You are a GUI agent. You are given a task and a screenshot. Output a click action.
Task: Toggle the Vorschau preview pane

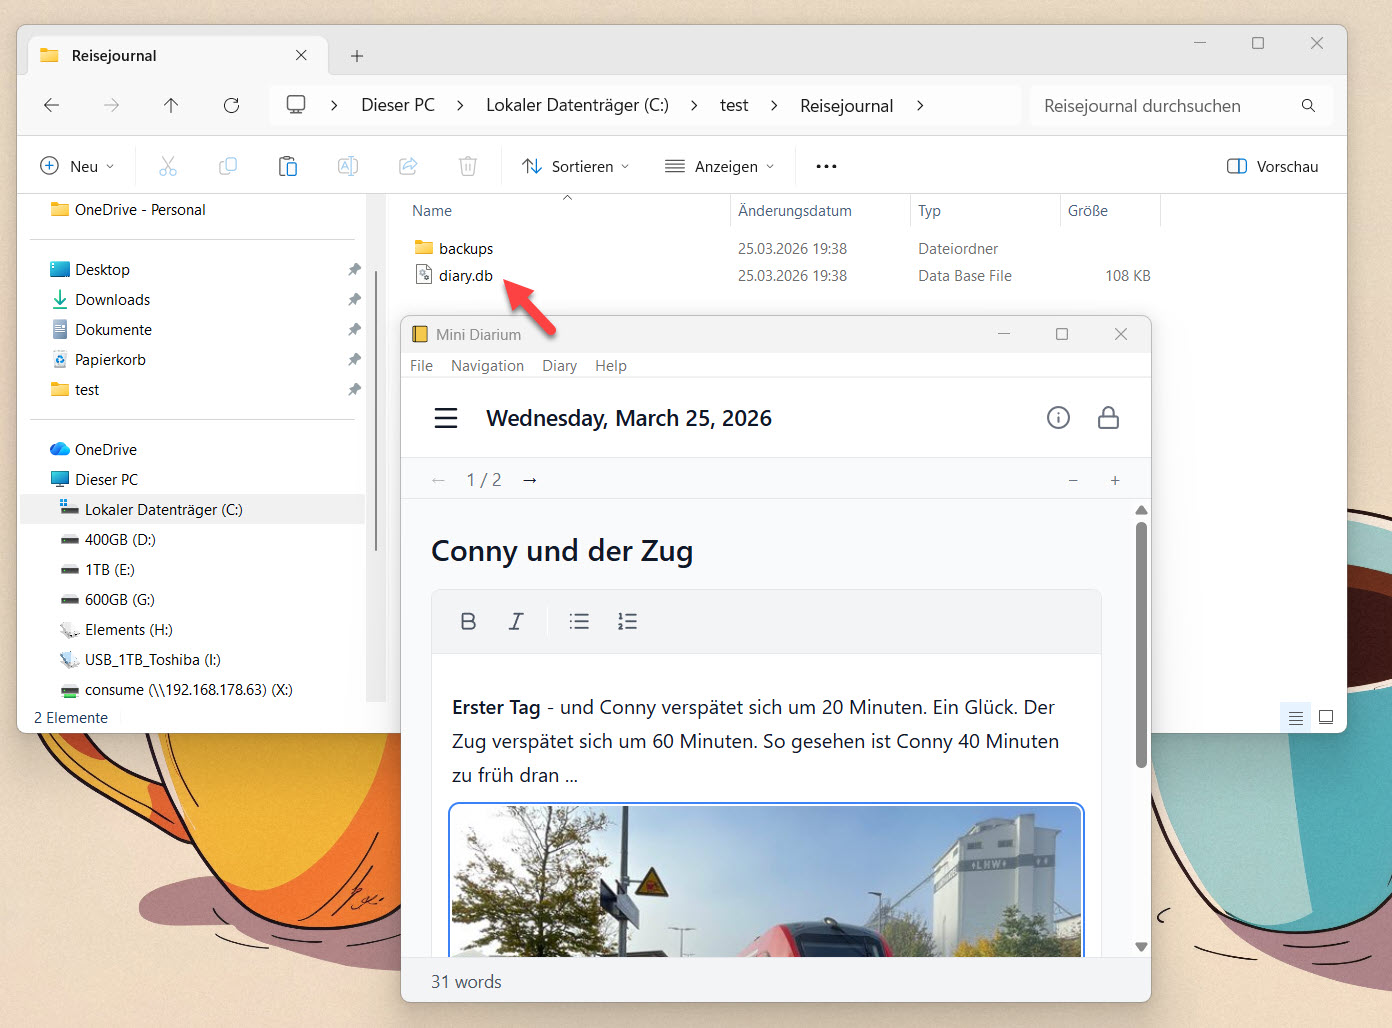coord(1272,166)
